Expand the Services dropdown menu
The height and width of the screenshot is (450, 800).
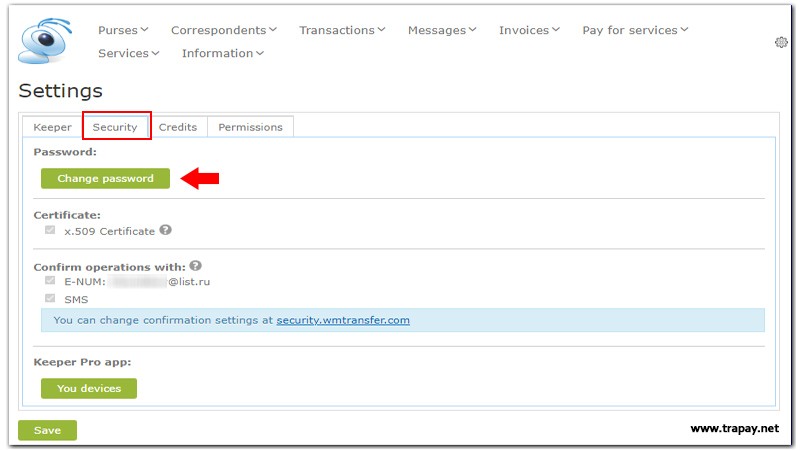(128, 53)
